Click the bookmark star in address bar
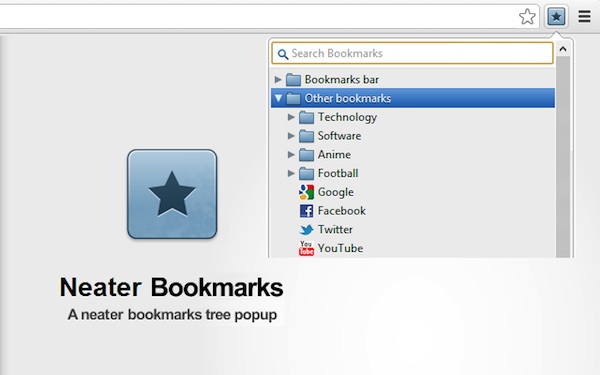This screenshot has height=375, width=600. click(x=527, y=16)
